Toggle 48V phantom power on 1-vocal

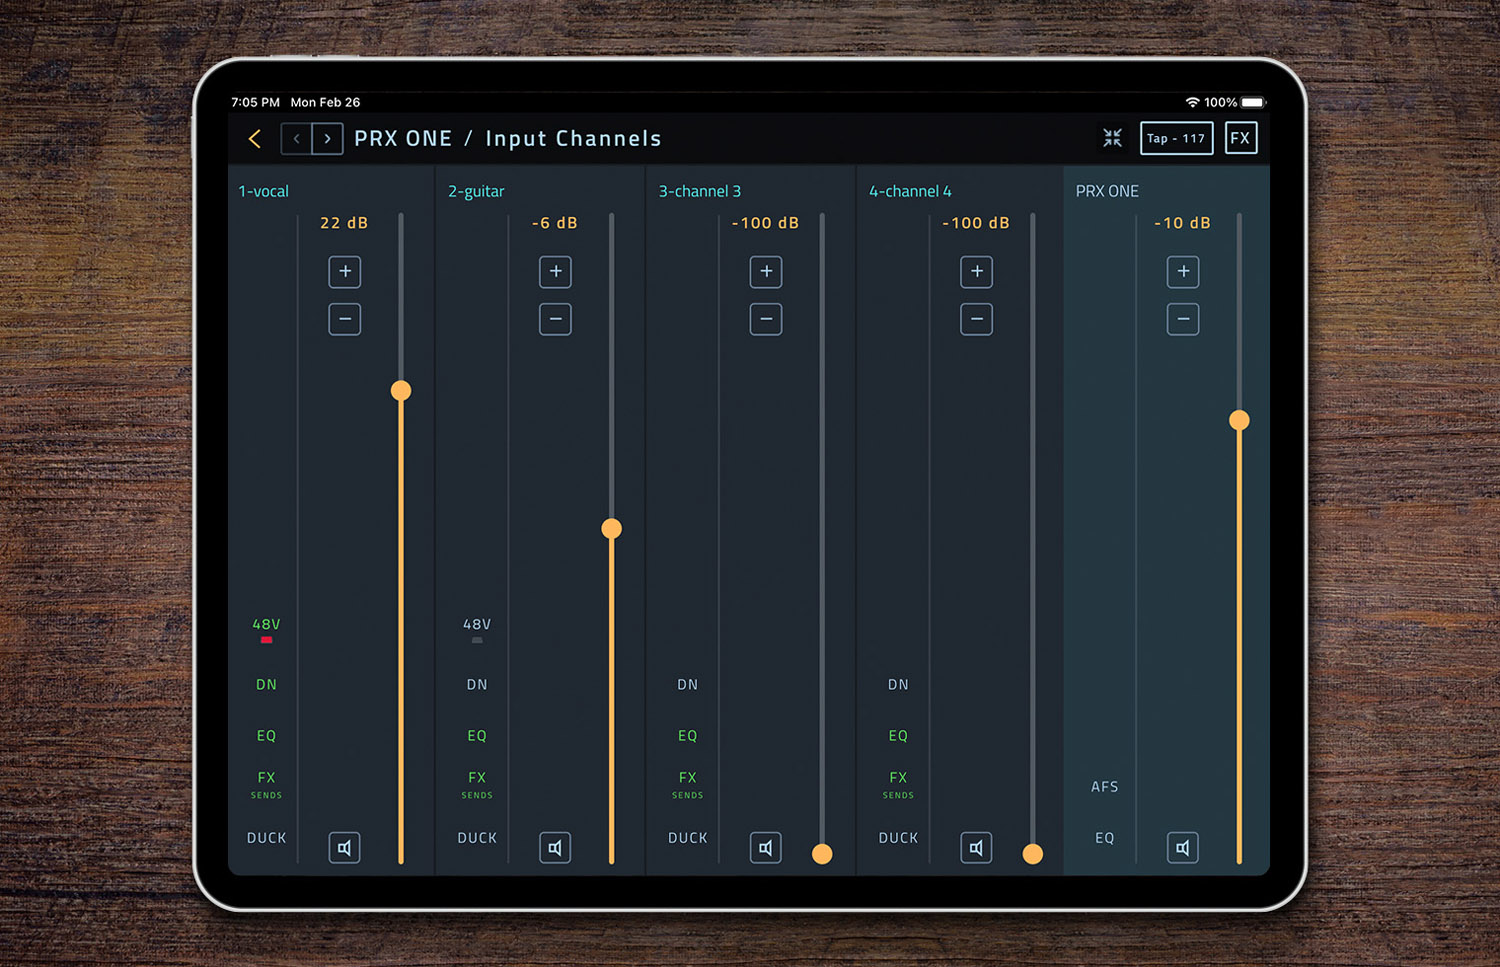coord(266,629)
